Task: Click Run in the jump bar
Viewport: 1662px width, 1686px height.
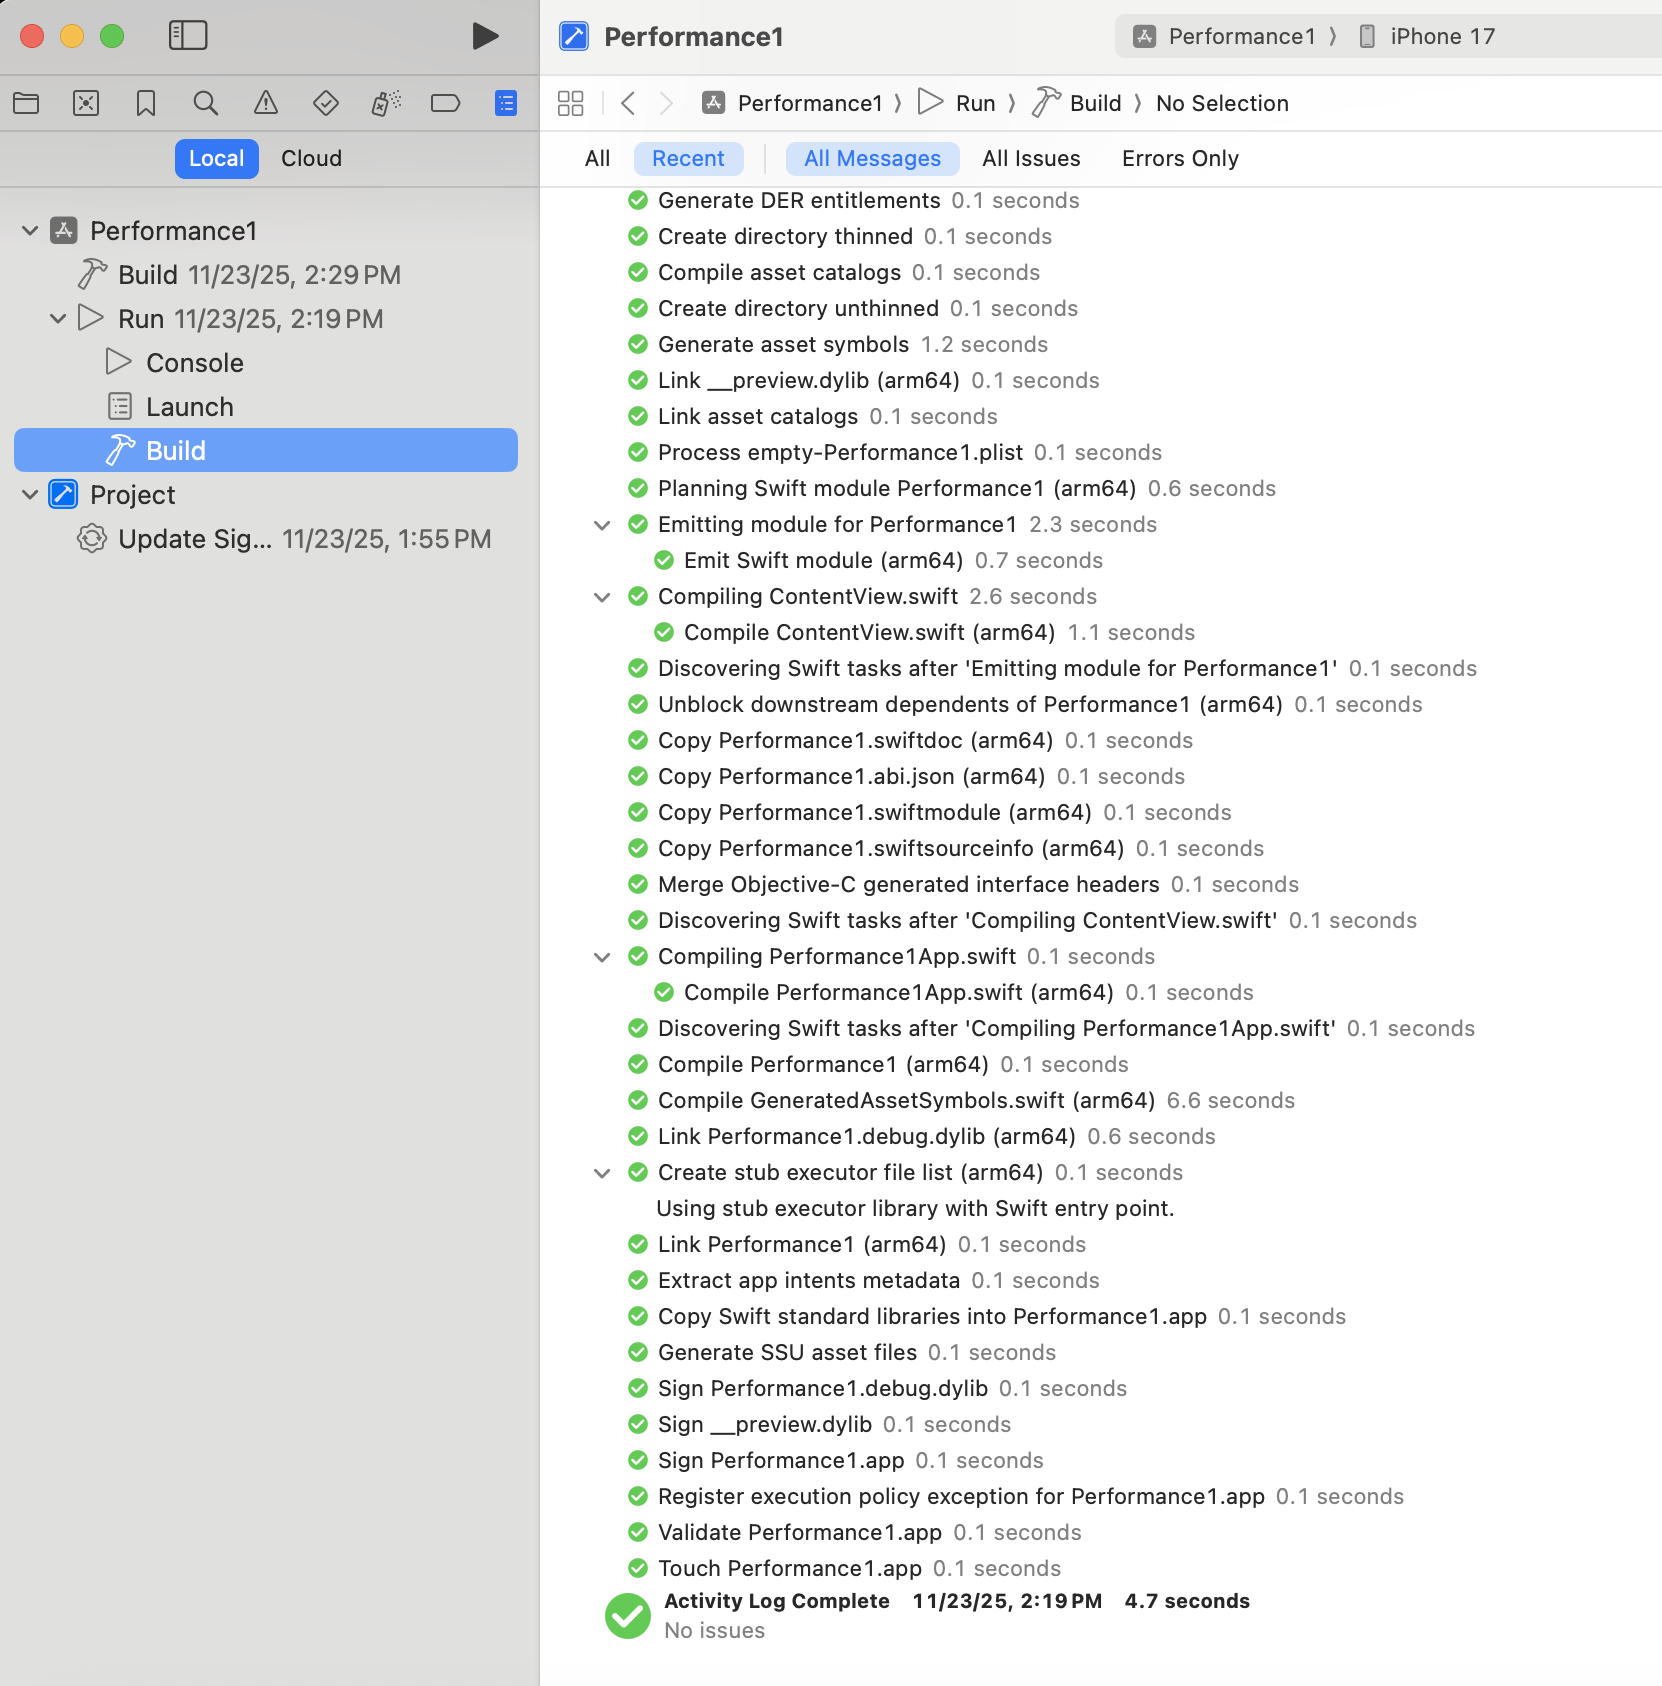Action: click(958, 103)
